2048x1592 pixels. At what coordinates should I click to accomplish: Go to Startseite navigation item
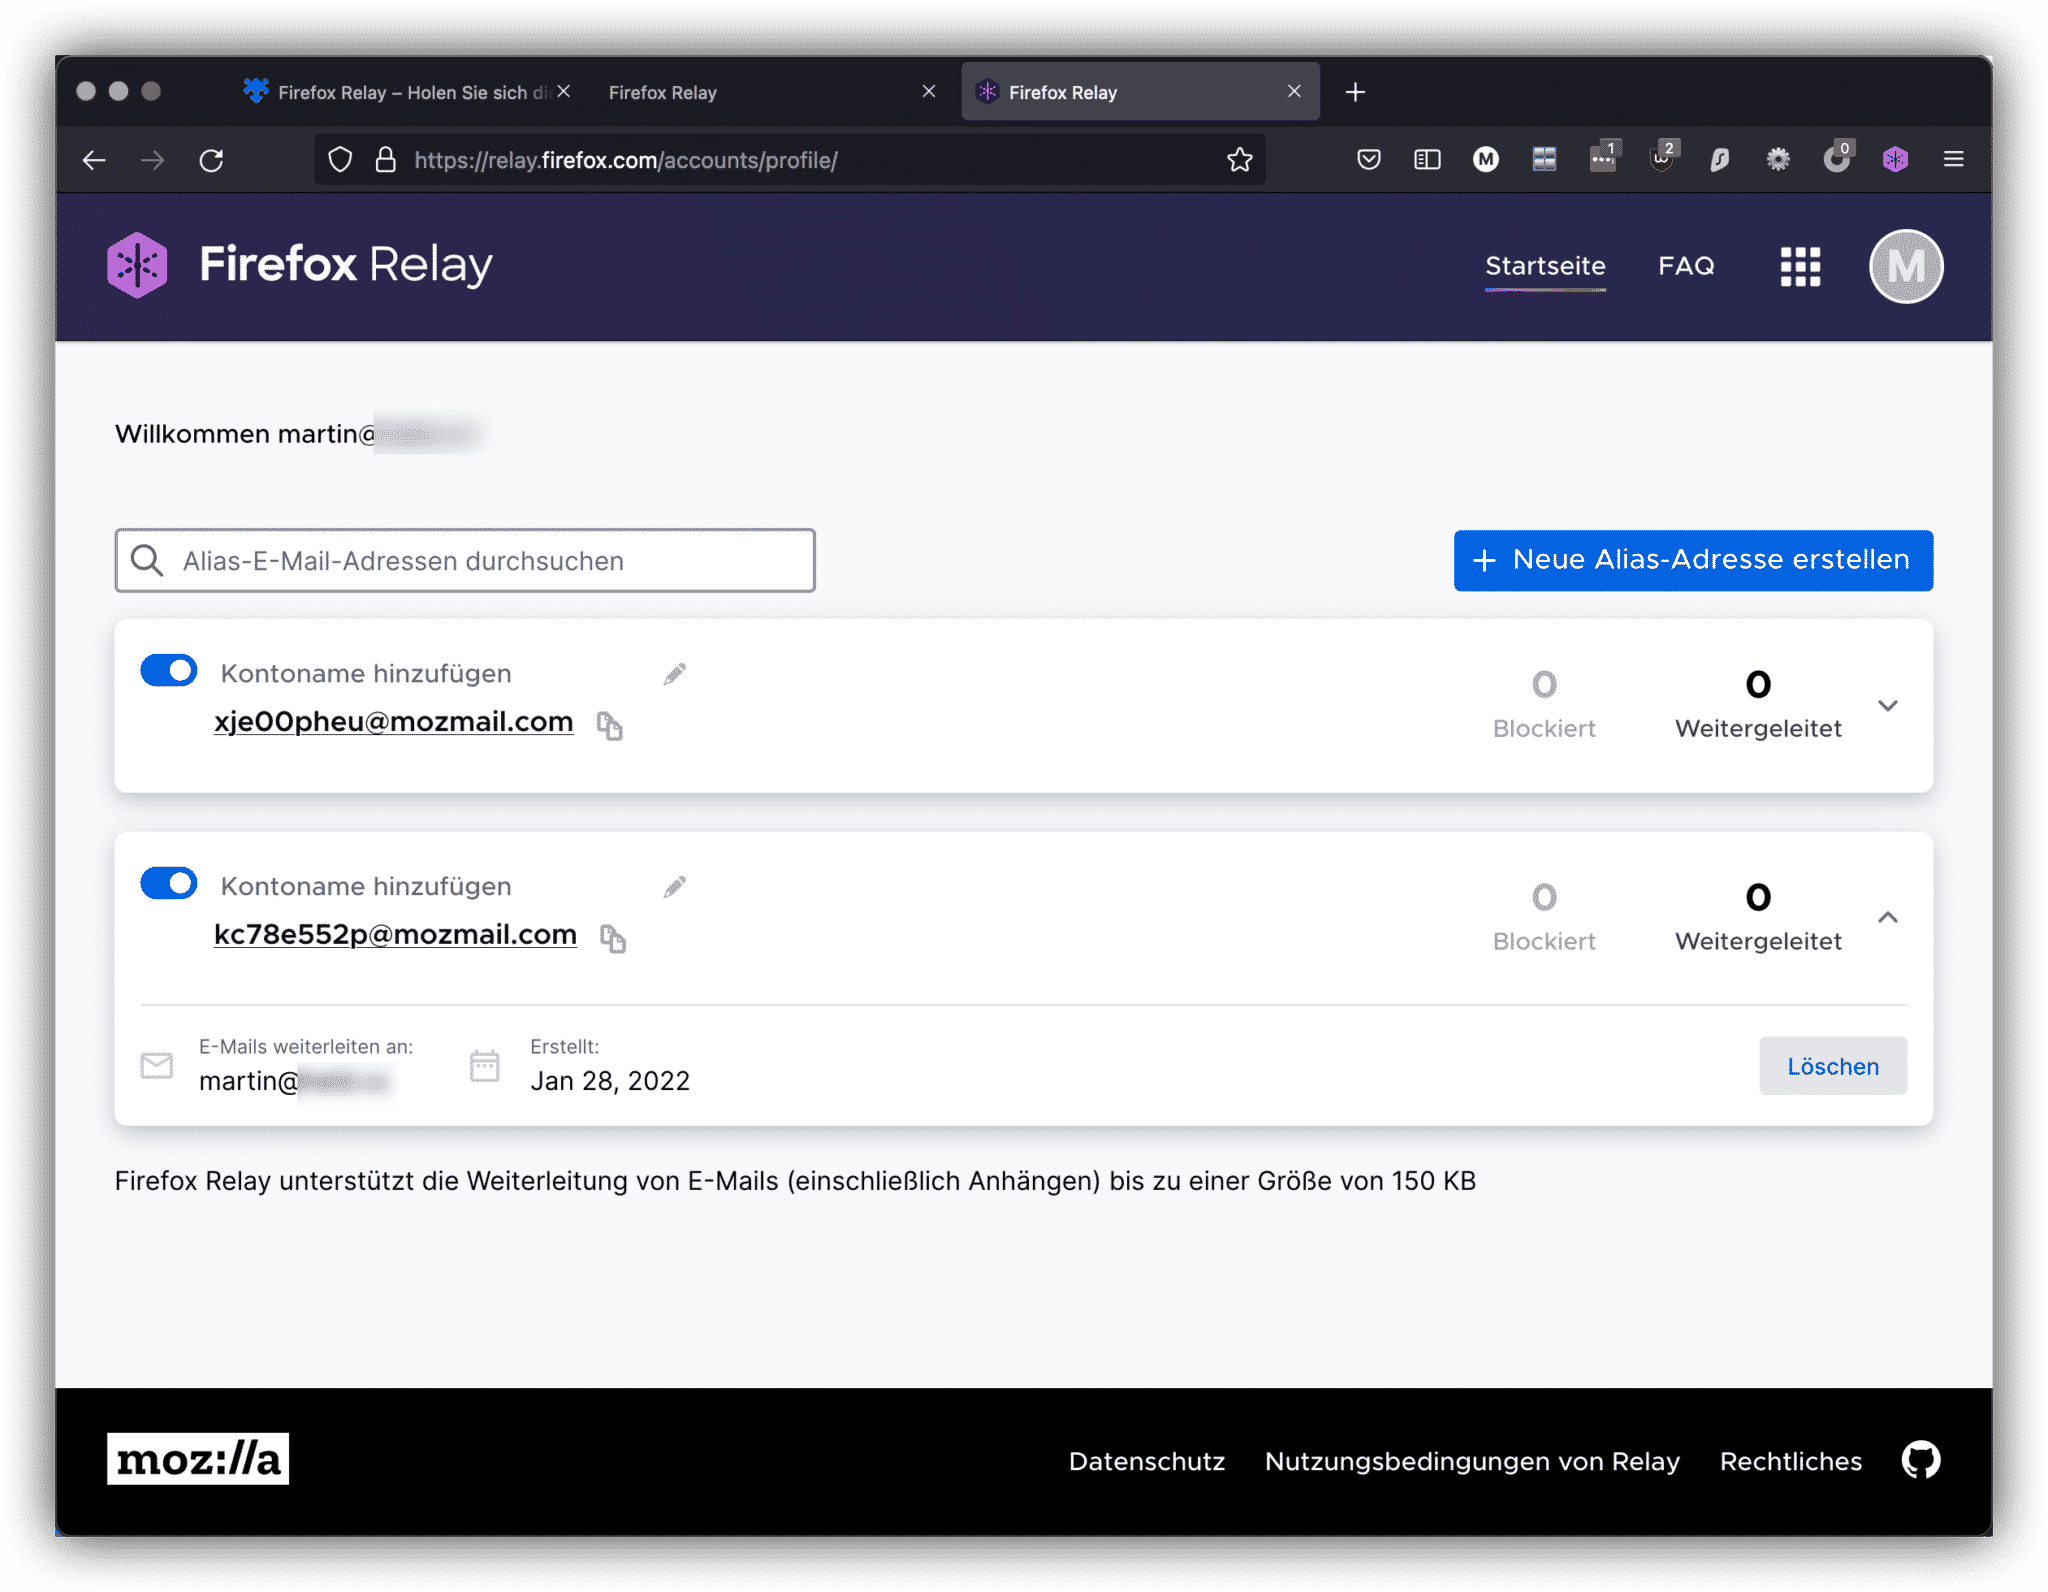(1545, 266)
